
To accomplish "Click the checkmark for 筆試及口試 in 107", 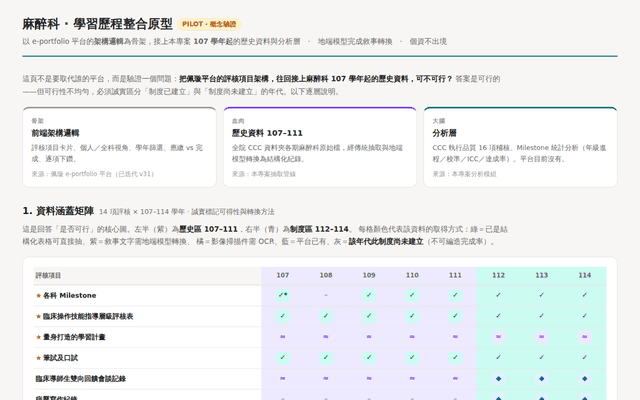I will pos(282,358).
